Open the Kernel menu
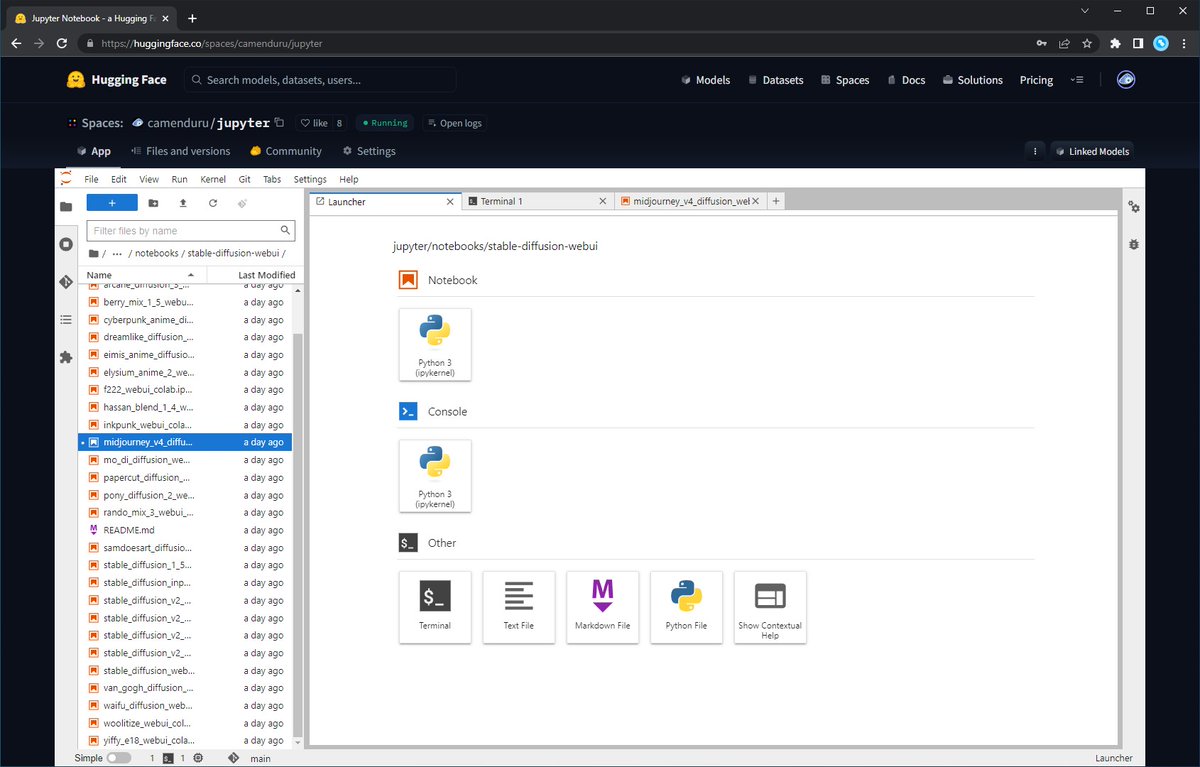Screen dimensions: 1200x767 [213, 179]
